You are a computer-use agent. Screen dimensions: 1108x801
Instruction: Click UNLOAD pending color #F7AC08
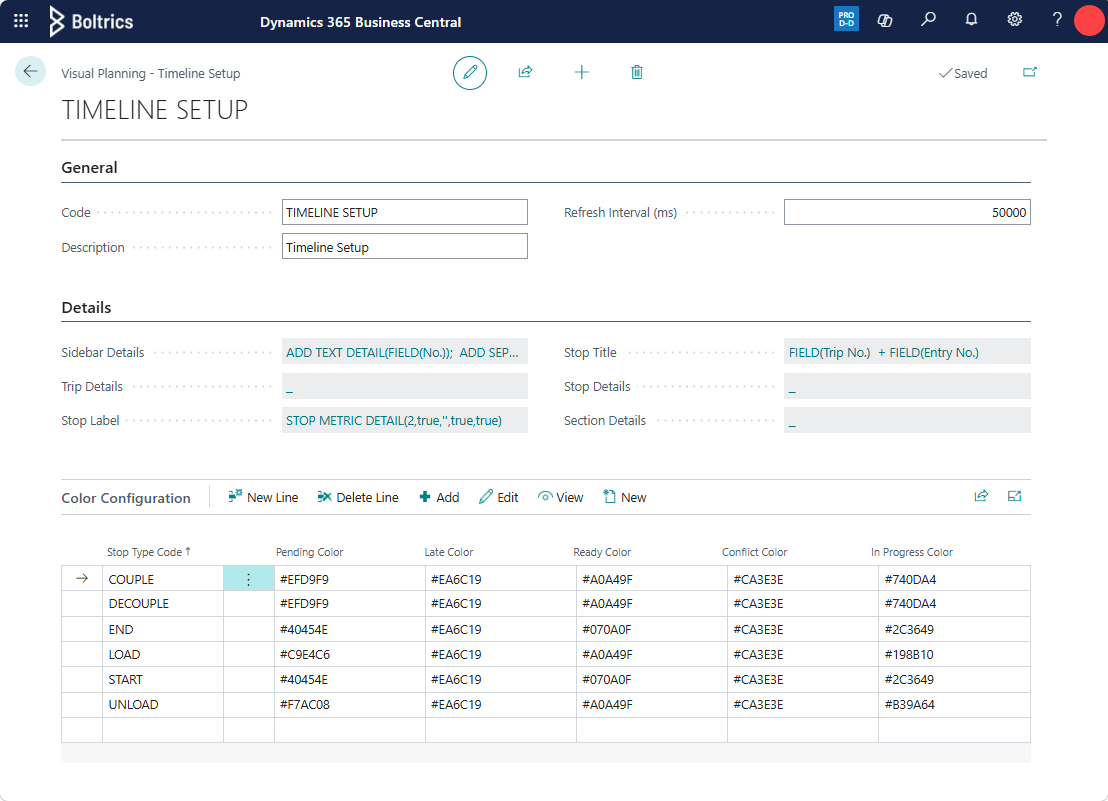click(x=350, y=705)
